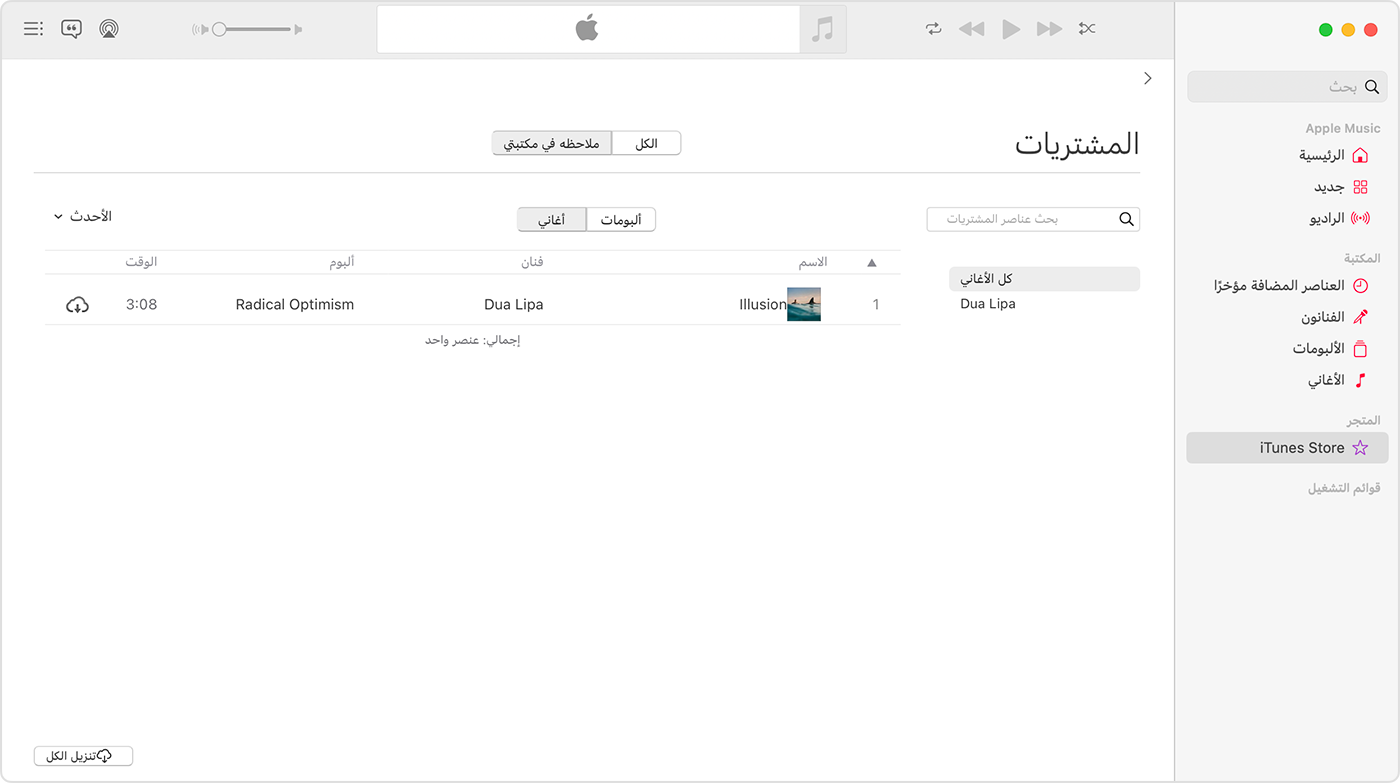Click the 3:08 duration cell

coord(141,305)
